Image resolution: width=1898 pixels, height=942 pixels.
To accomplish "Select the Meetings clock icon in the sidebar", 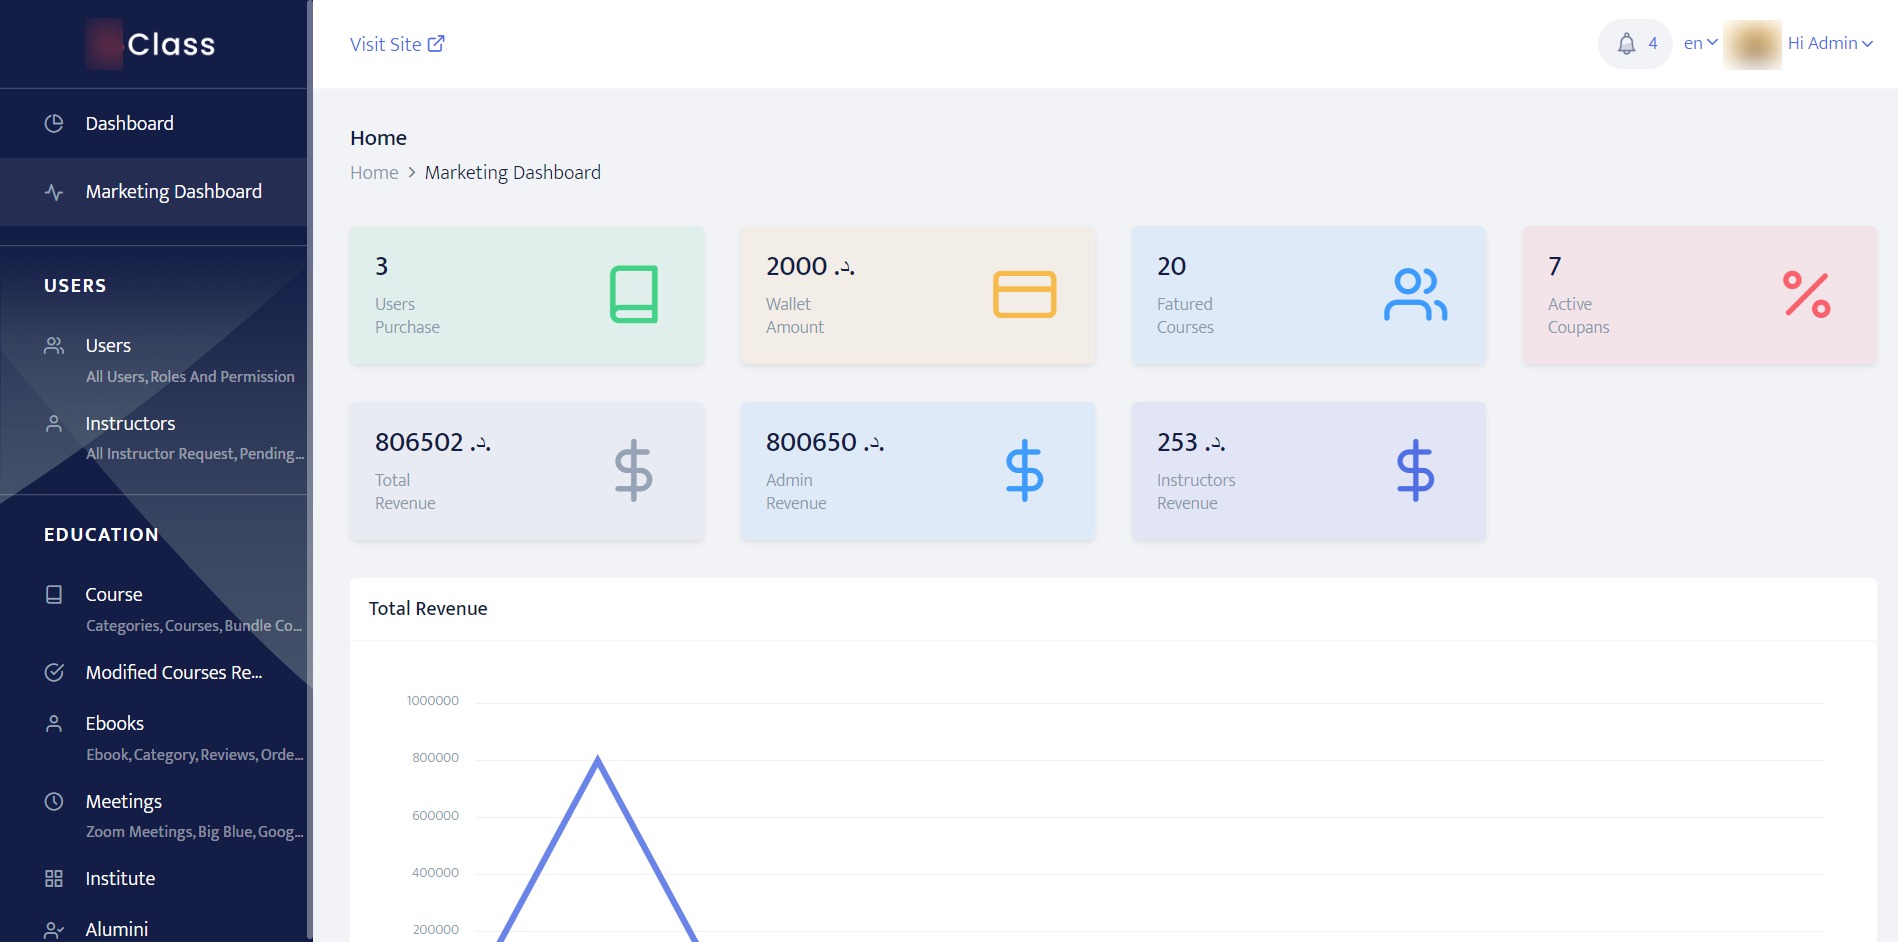I will (54, 800).
